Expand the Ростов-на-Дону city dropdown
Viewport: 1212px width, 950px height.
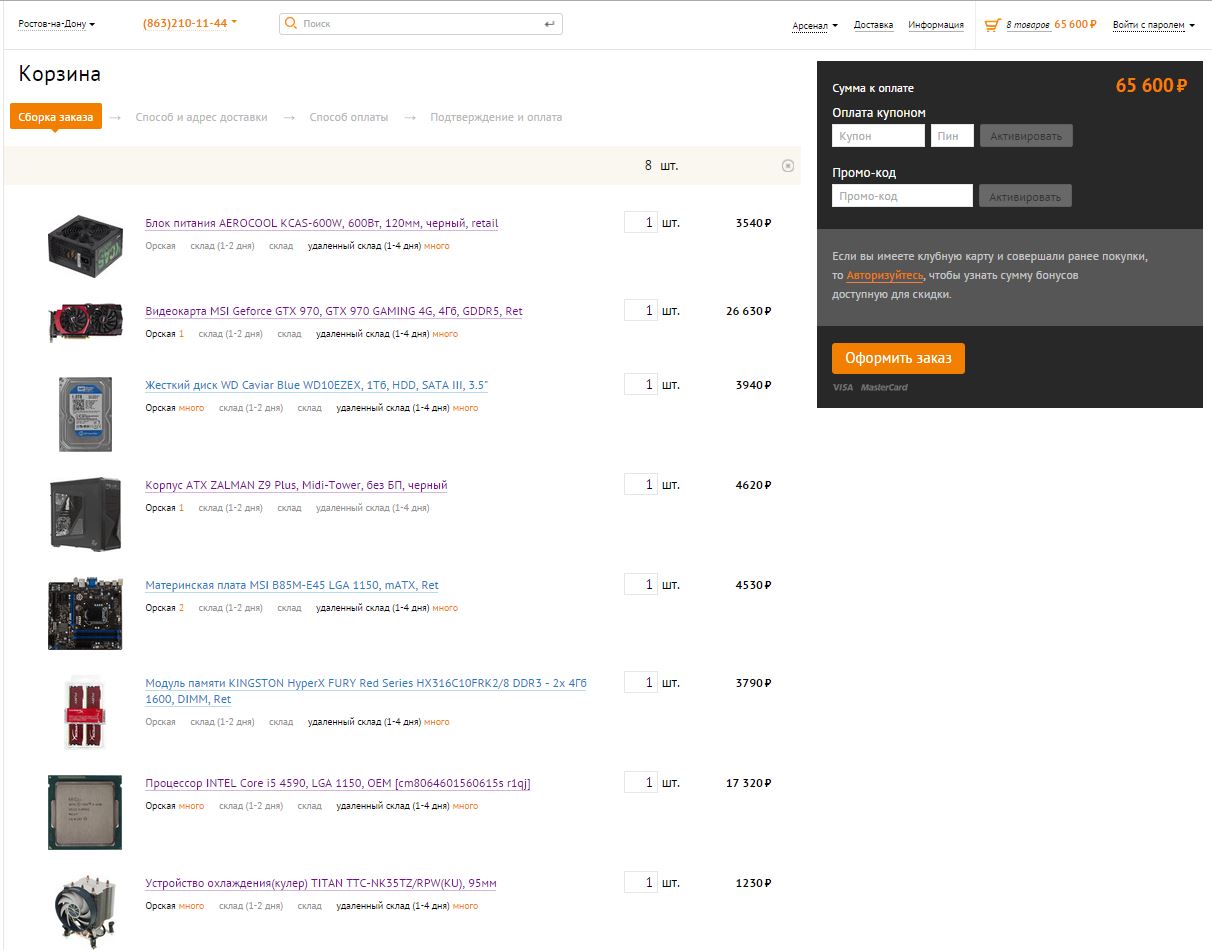pos(57,24)
